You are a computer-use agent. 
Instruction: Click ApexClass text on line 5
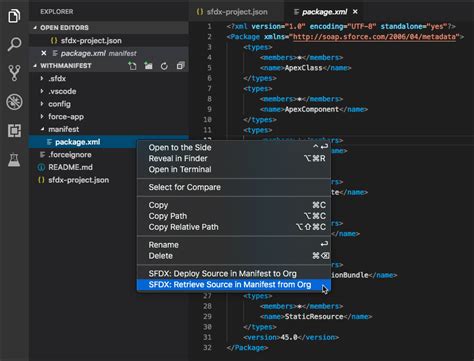click(304, 68)
